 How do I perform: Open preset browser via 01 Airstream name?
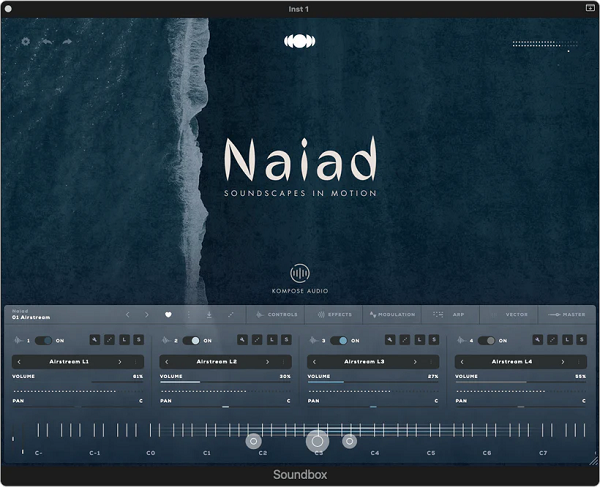coord(31,317)
